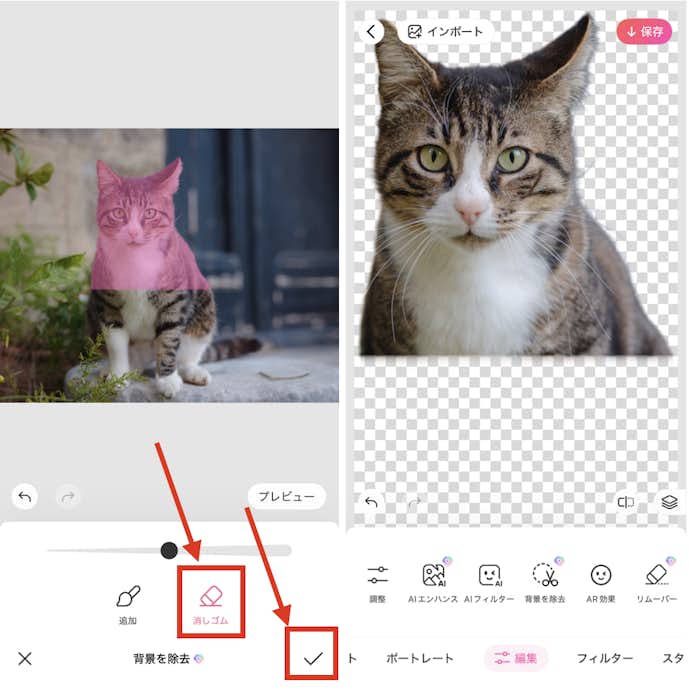Redo in the right editor screen
Image resolution: width=689 pixels, height=693 pixels.
click(x=414, y=502)
